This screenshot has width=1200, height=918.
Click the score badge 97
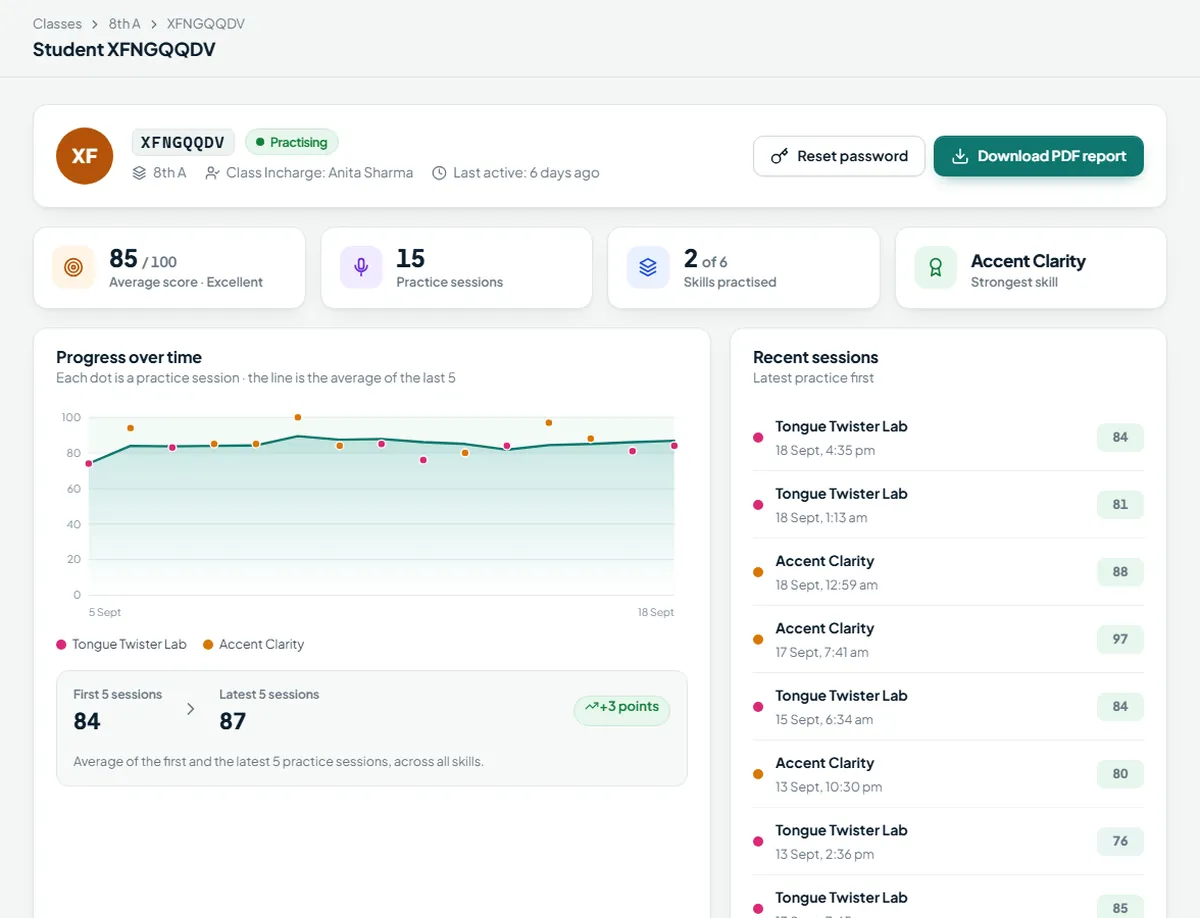pos(1120,639)
